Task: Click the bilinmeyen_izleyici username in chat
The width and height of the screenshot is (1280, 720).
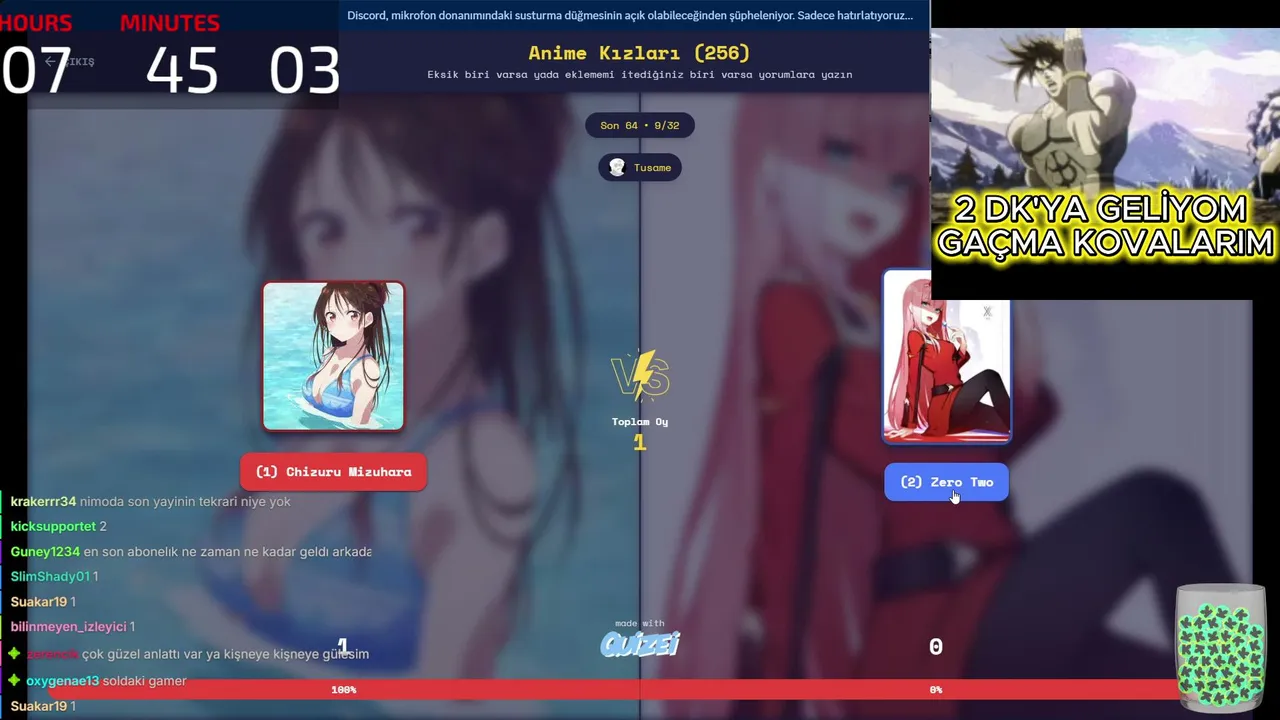Action: tap(68, 627)
